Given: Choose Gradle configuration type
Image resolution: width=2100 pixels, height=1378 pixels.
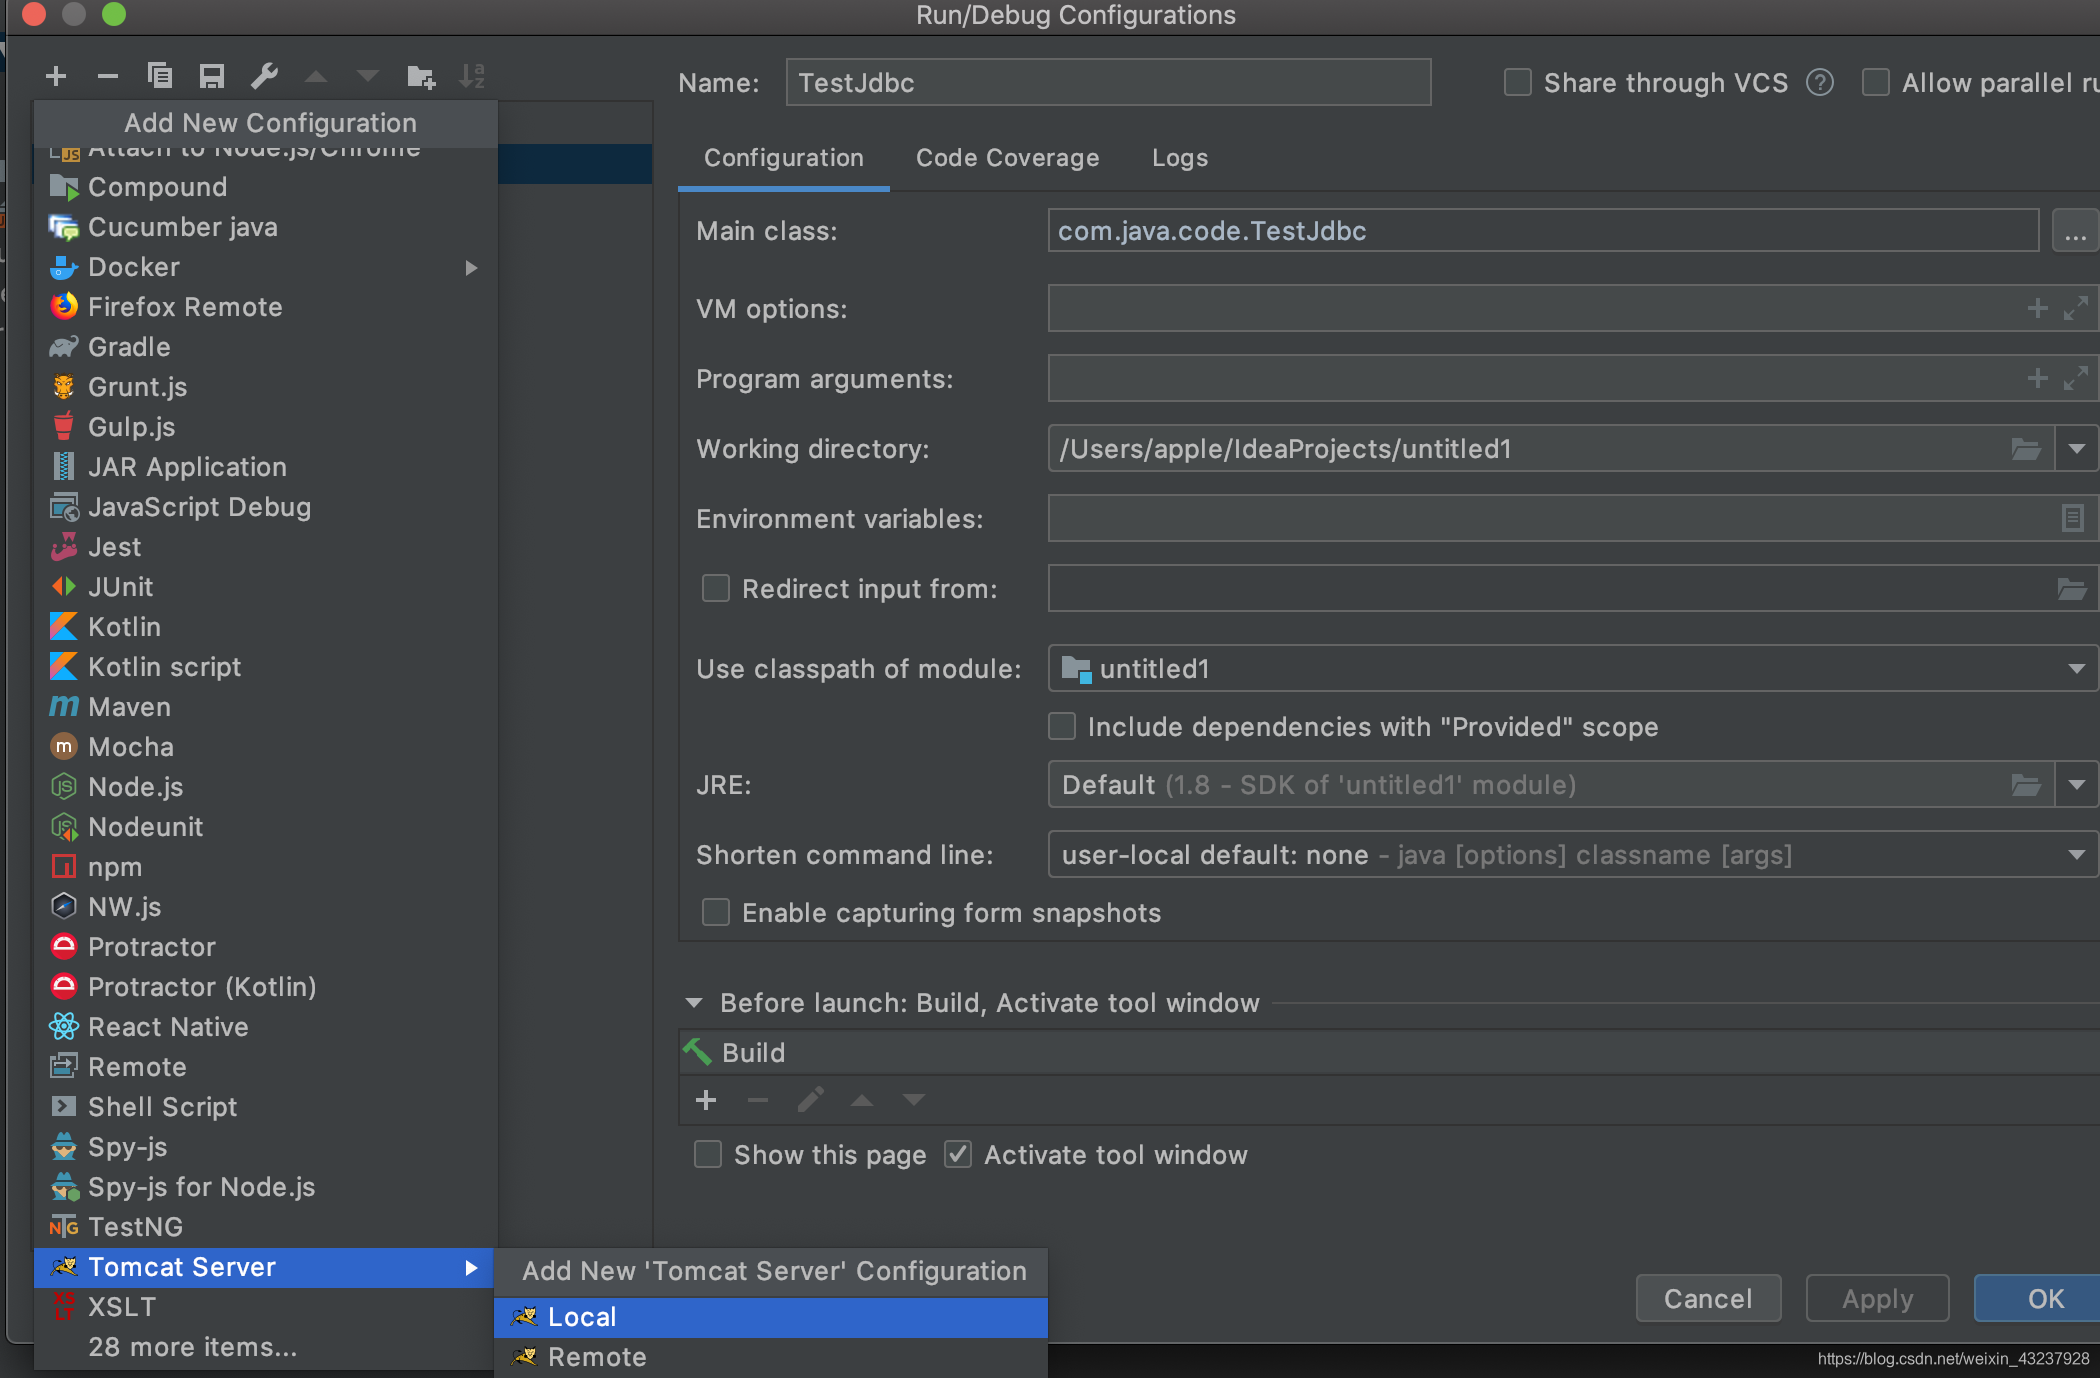Looking at the screenshot, I should [x=265, y=347].
